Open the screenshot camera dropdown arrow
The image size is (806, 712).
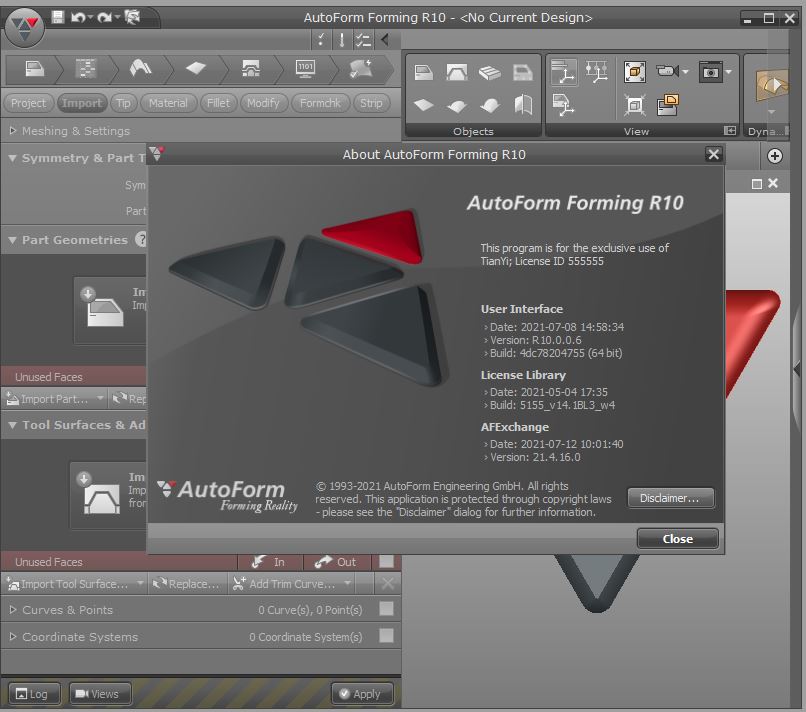tap(728, 72)
